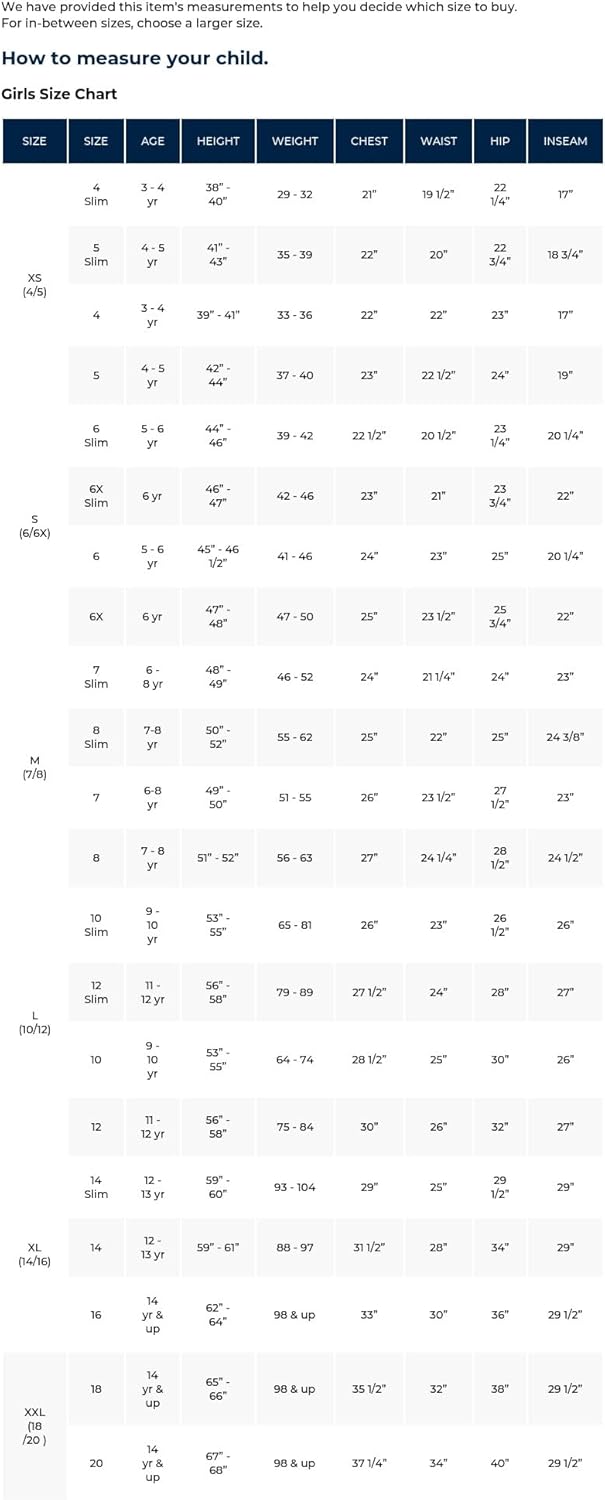Select the M (7/8) size group cell
This screenshot has width=605, height=1500.
34,768
